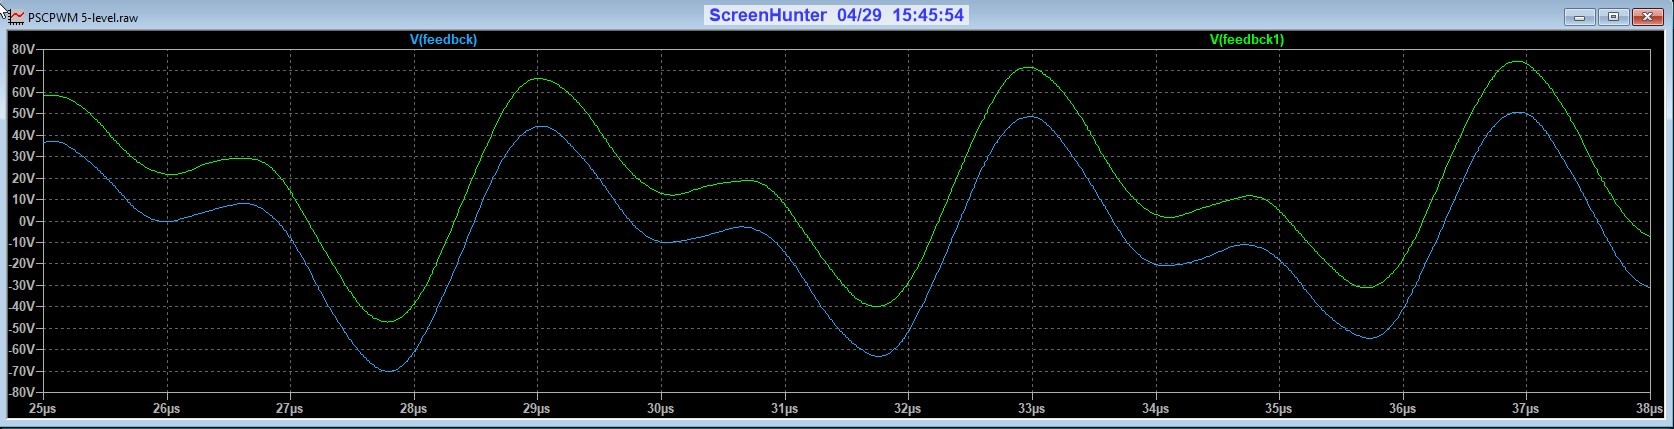1674x429 pixels.
Task: Click the 37µs time axis label
Action: pos(1525,409)
